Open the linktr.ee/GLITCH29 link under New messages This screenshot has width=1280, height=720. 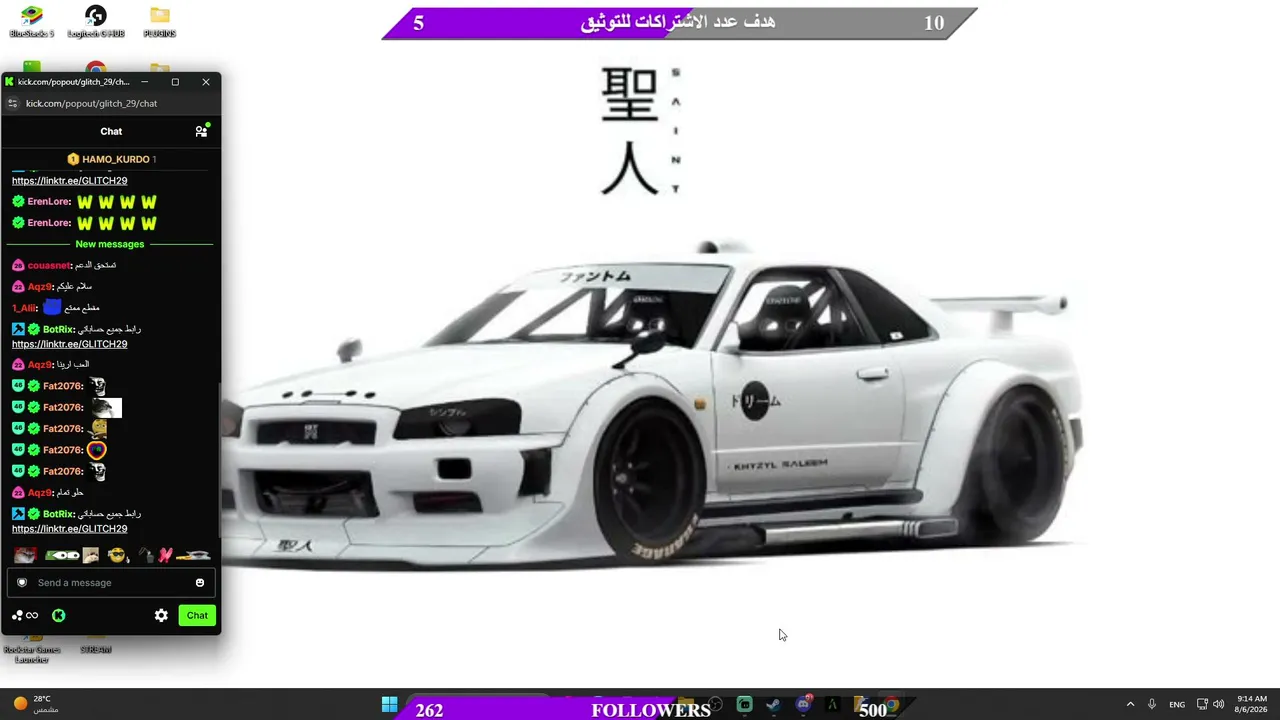click(x=69, y=344)
